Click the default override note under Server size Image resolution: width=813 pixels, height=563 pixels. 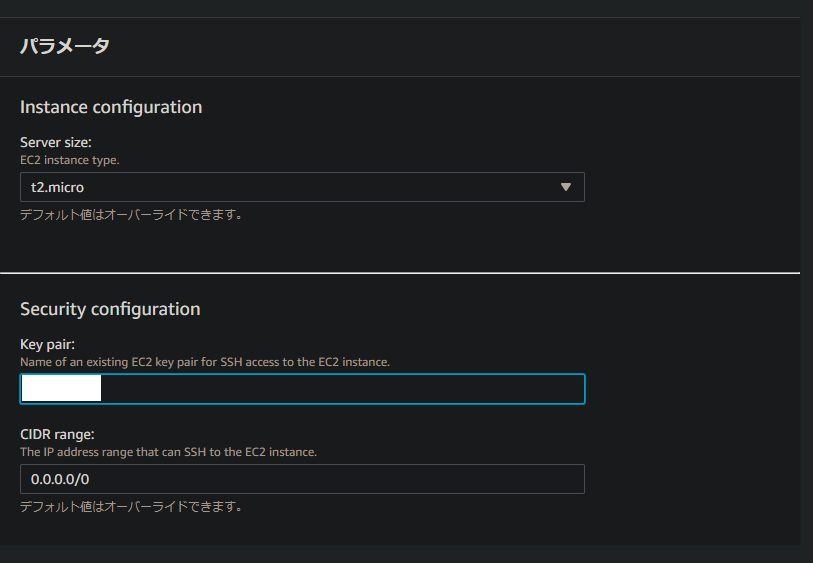[131, 214]
